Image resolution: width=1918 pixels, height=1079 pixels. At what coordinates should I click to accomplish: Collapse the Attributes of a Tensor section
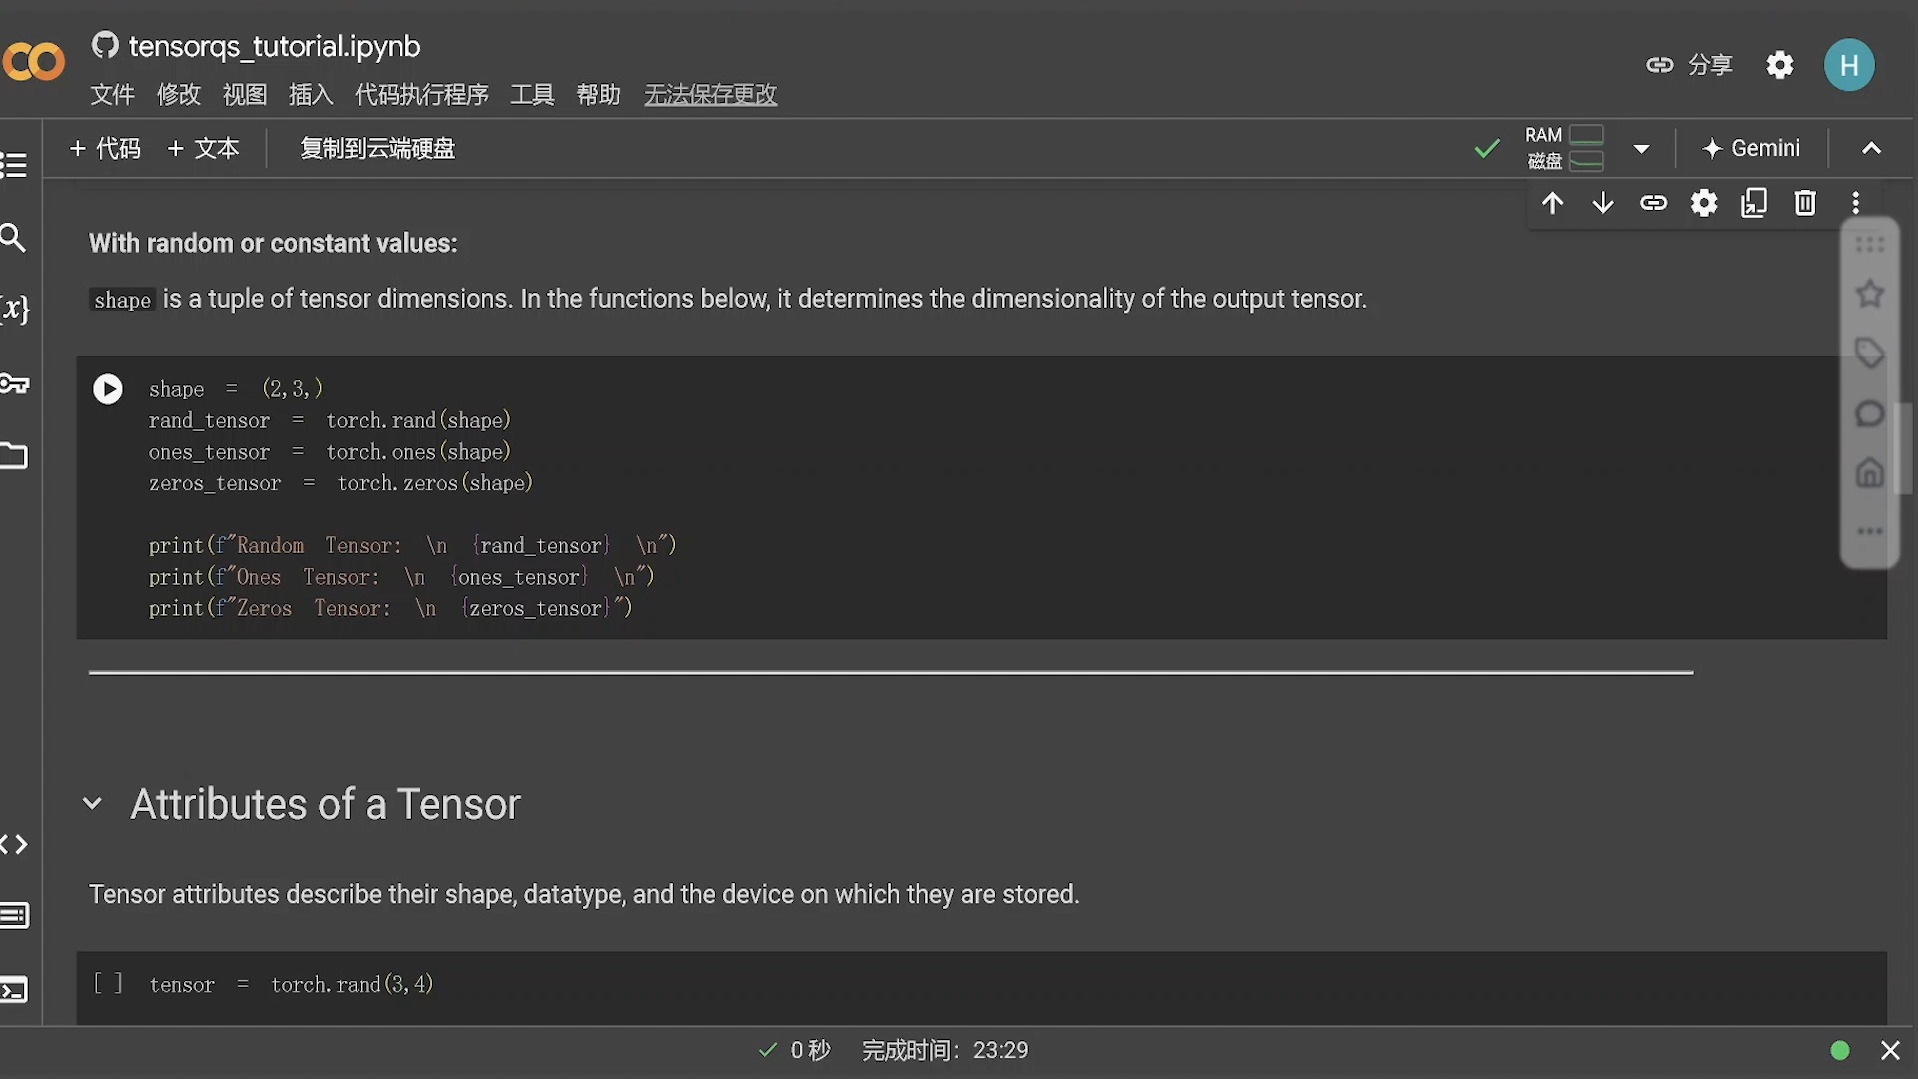[x=93, y=804]
